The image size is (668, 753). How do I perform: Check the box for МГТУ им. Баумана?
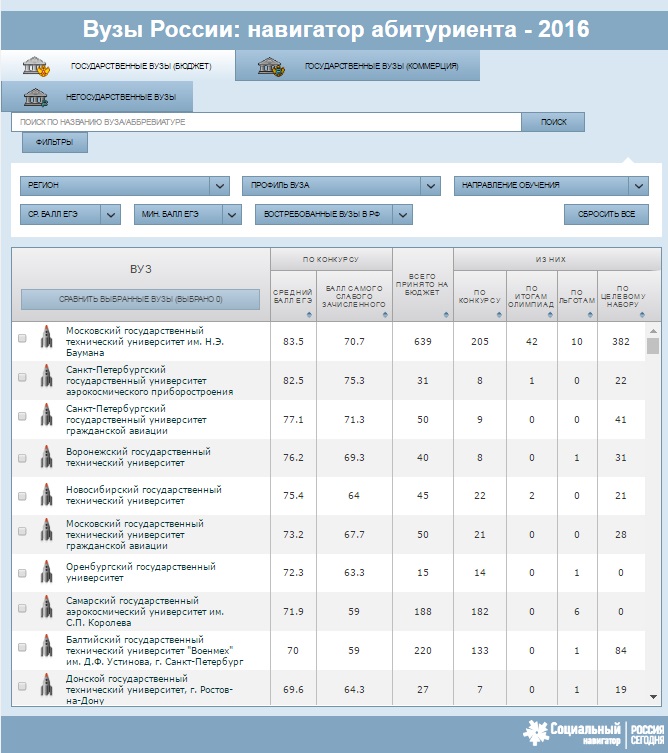22,338
